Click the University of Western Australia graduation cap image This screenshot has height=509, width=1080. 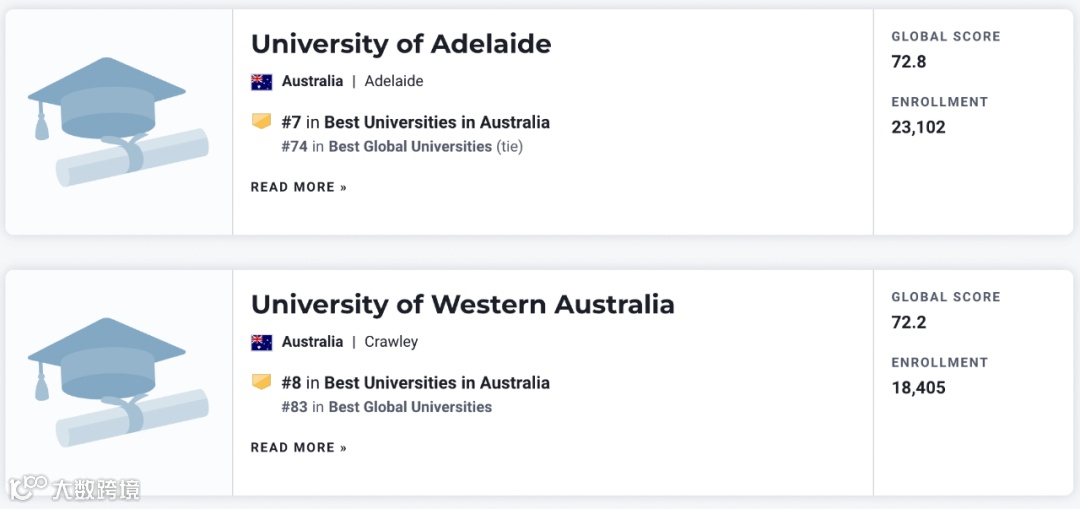pyautogui.click(x=118, y=383)
